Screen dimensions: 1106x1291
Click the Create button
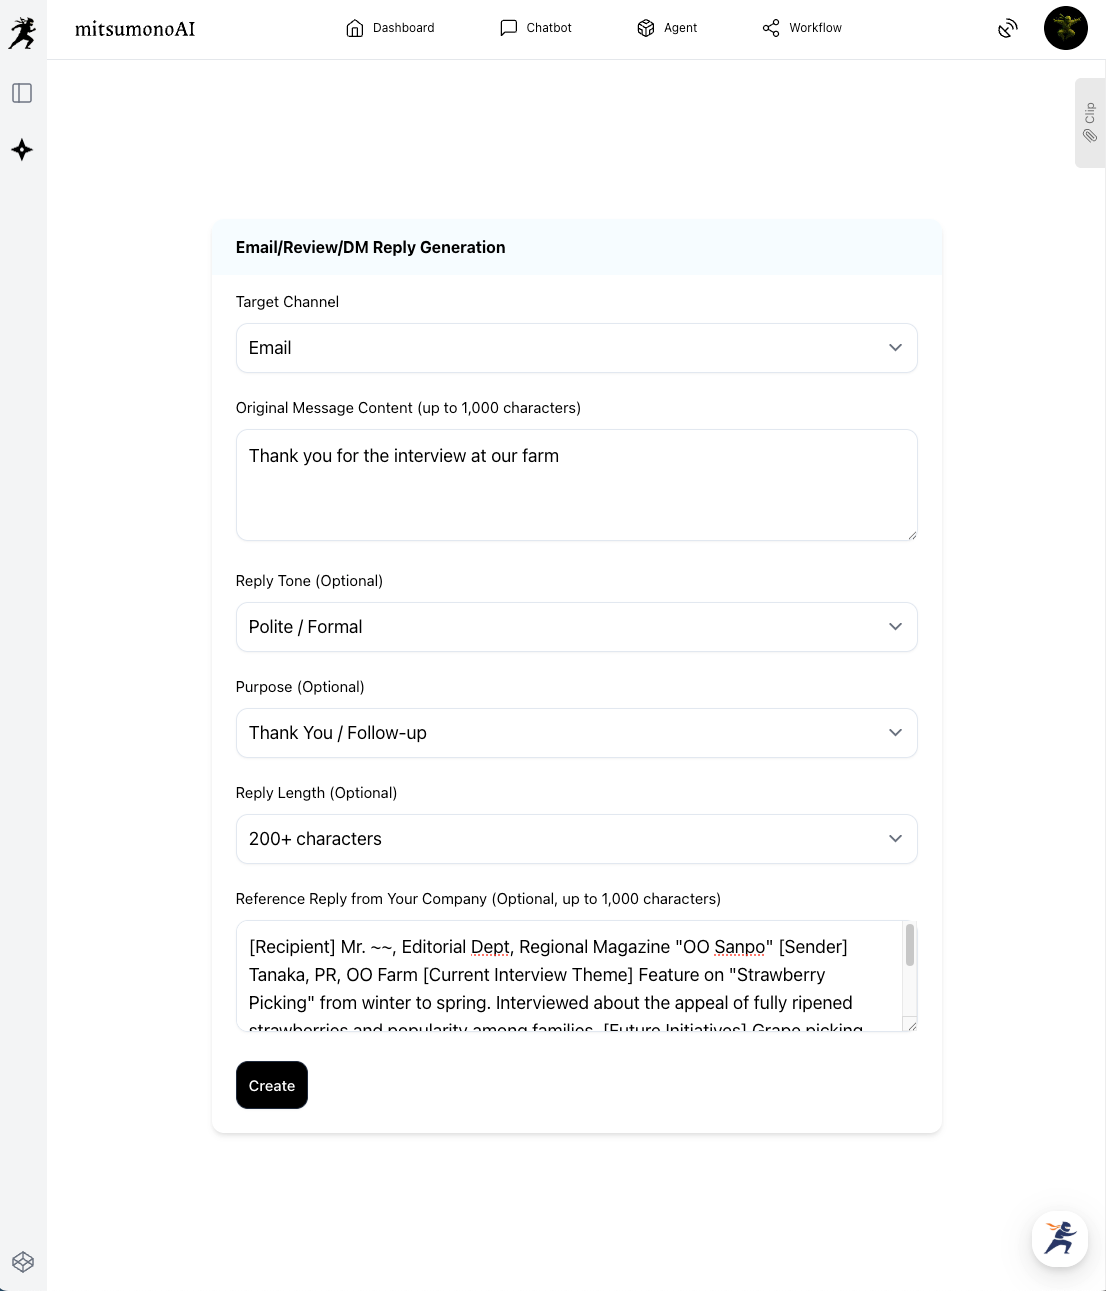click(x=272, y=1085)
